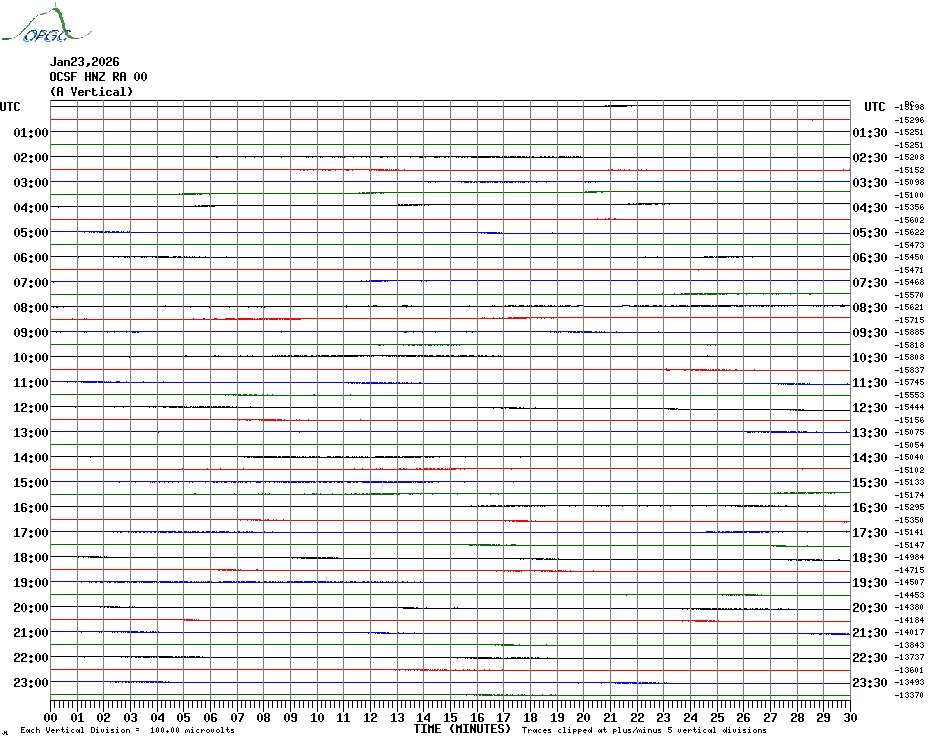930x744 pixels.
Task: Click the DC offset value -14984
Action: (x=909, y=557)
